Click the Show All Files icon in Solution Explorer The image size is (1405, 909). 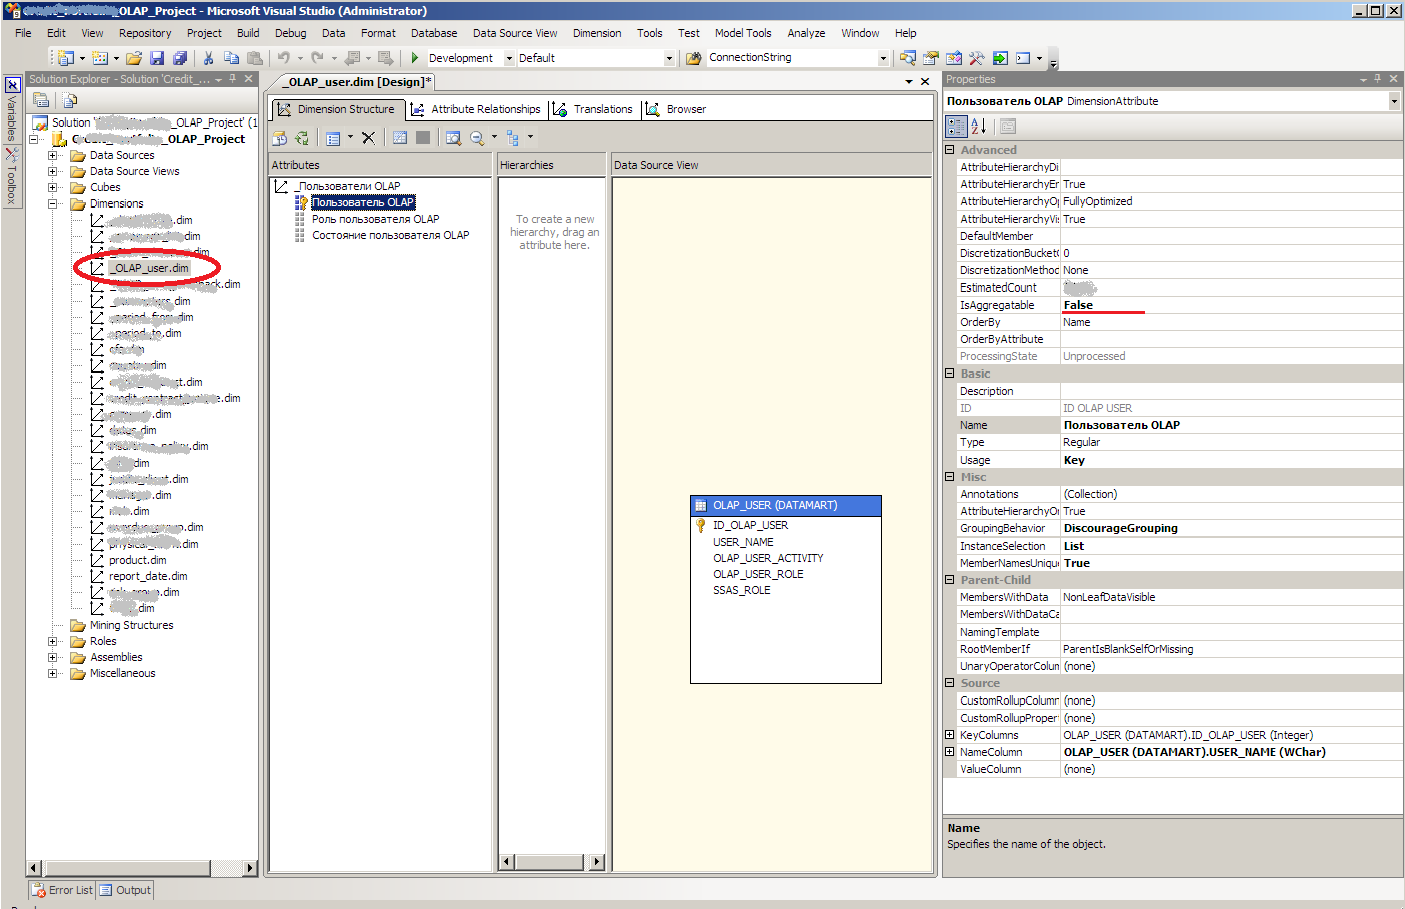point(70,100)
